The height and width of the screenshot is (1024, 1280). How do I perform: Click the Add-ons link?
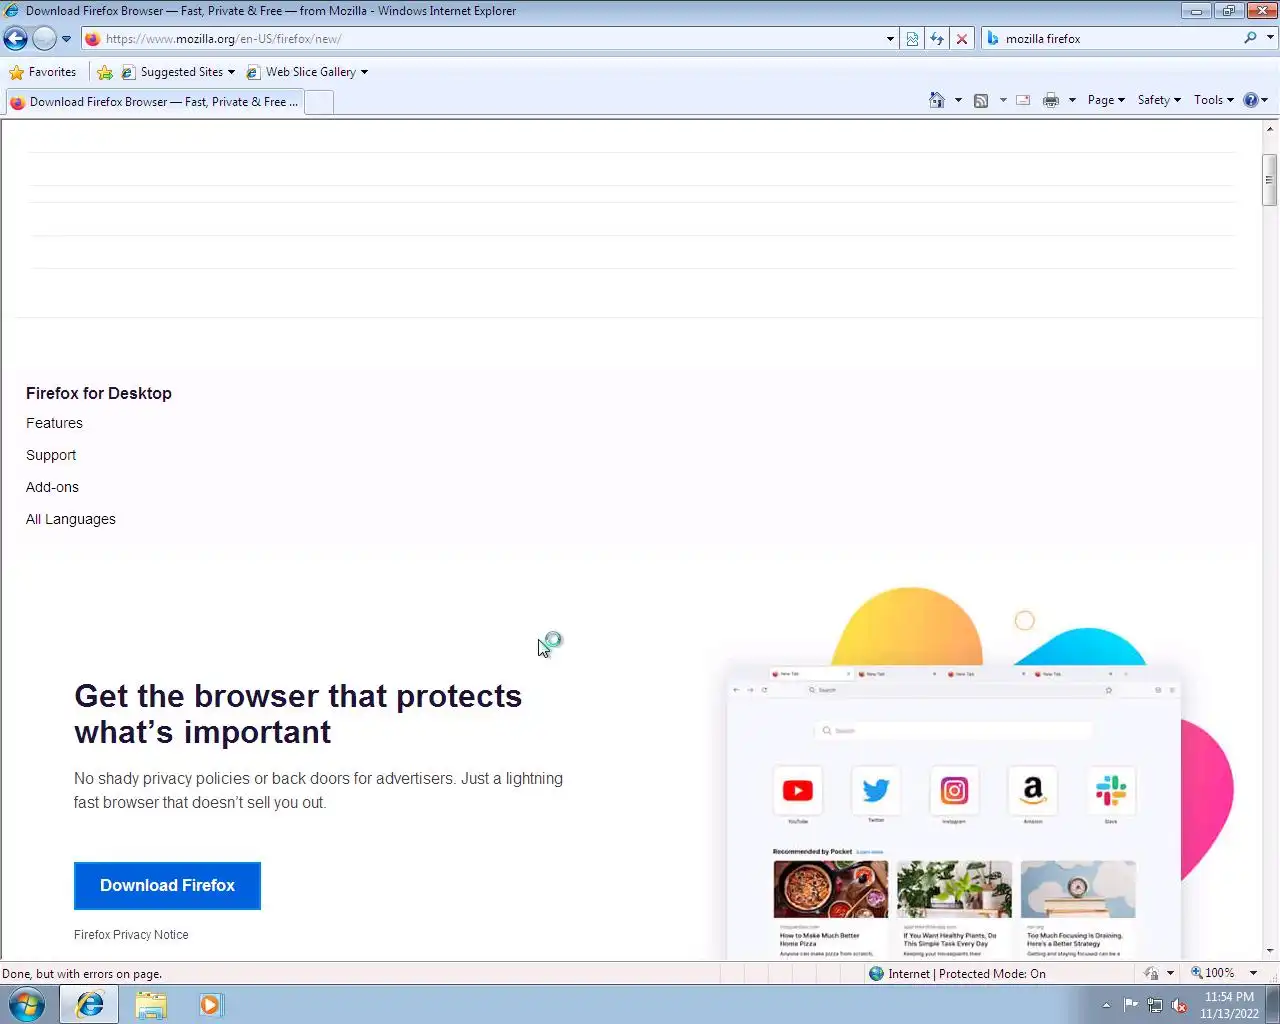point(52,487)
